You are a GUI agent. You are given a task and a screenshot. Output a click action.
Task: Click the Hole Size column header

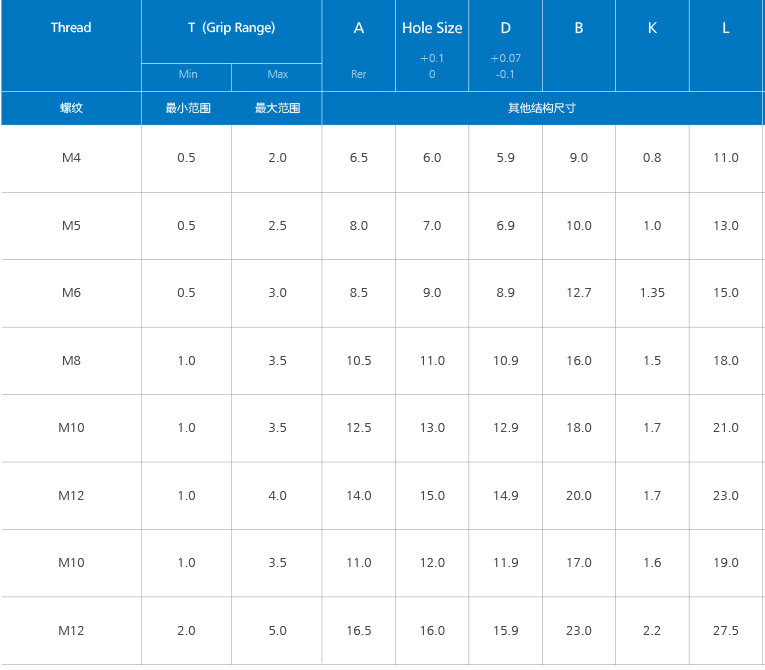tap(432, 28)
